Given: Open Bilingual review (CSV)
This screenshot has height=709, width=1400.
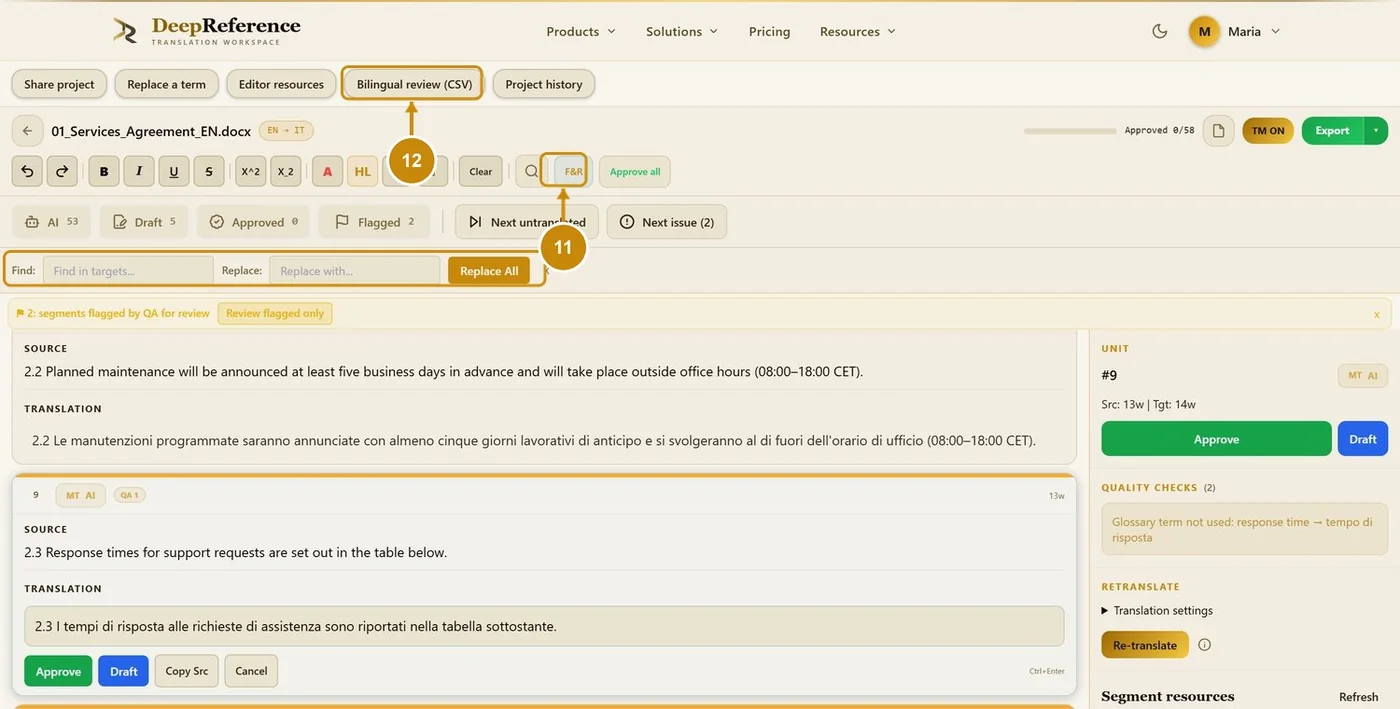Looking at the screenshot, I should tap(414, 84).
